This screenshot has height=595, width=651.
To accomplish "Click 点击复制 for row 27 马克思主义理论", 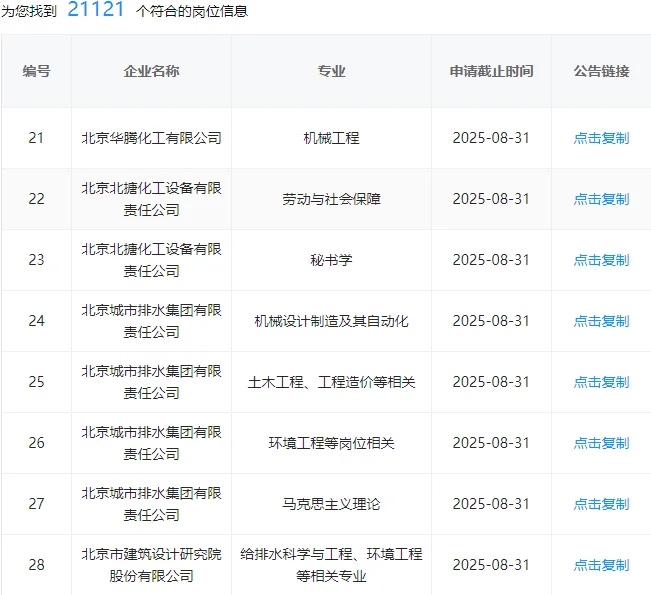I will [x=601, y=504].
